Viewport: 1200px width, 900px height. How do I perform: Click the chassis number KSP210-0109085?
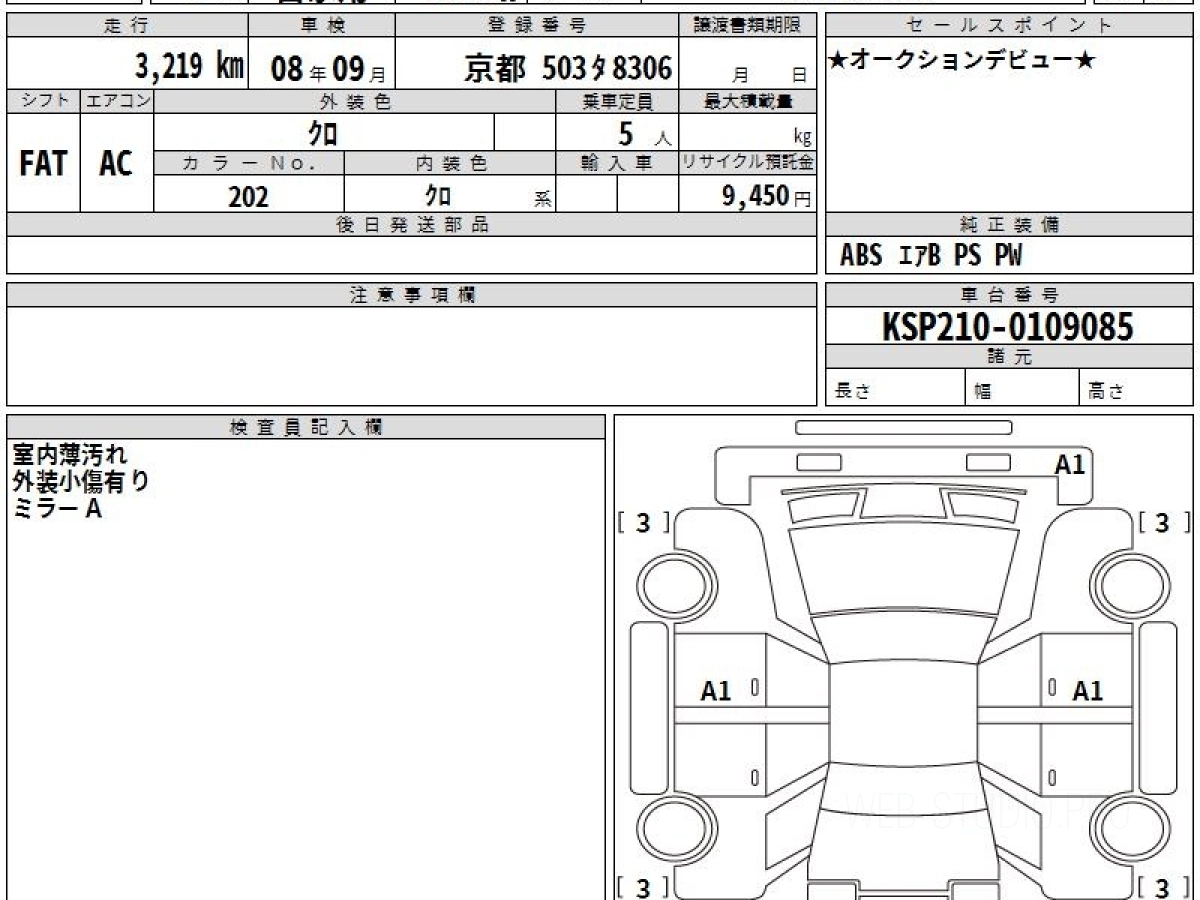1007,327
